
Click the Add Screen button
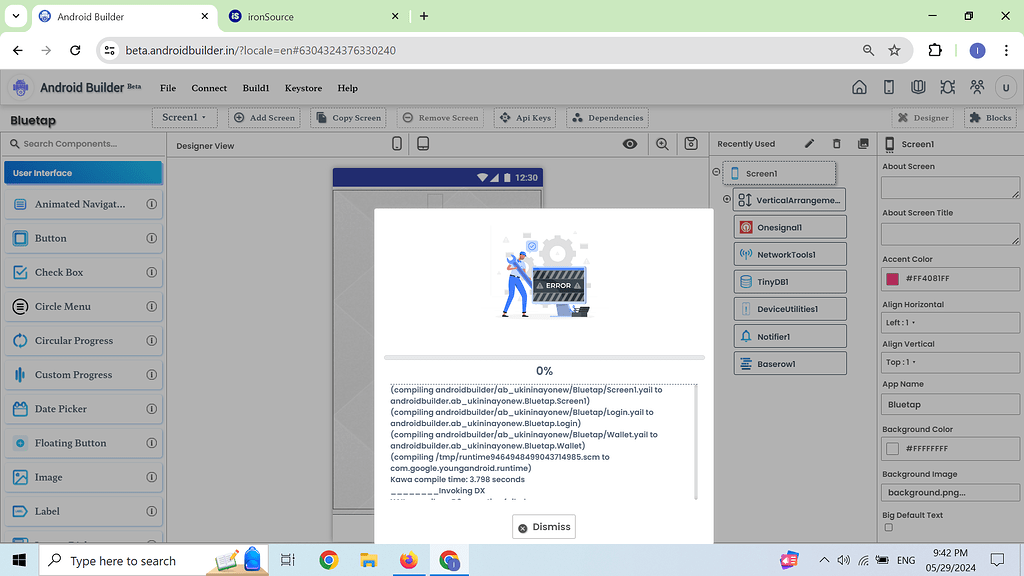264,117
